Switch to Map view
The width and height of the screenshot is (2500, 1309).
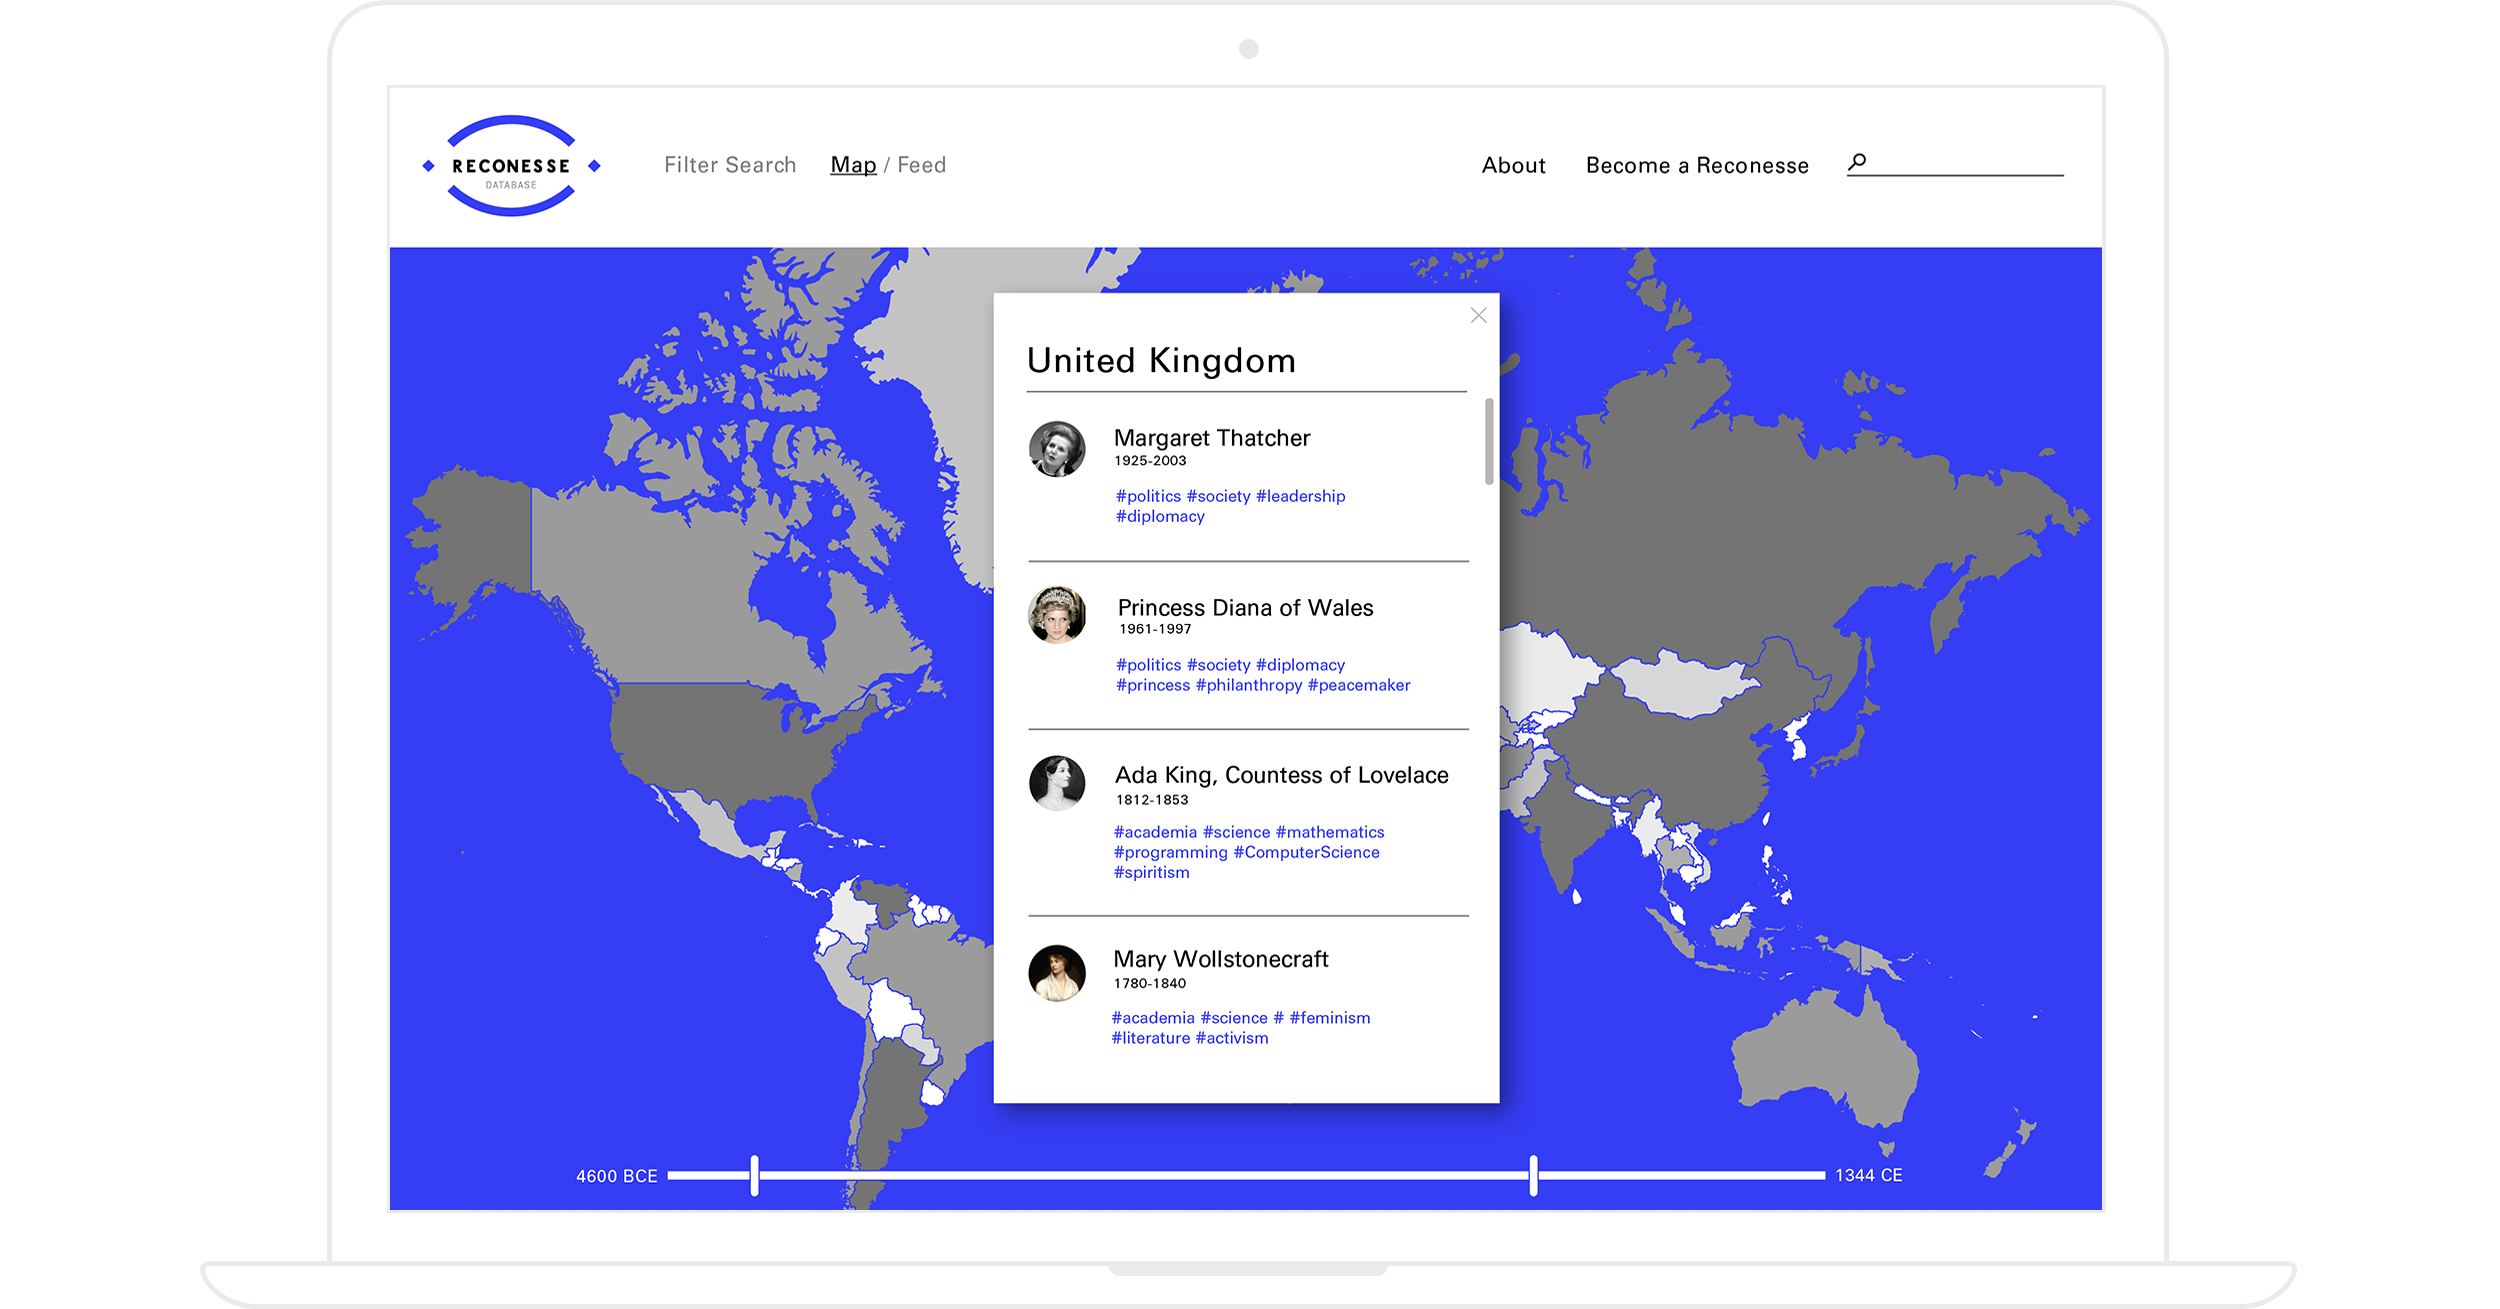click(853, 165)
